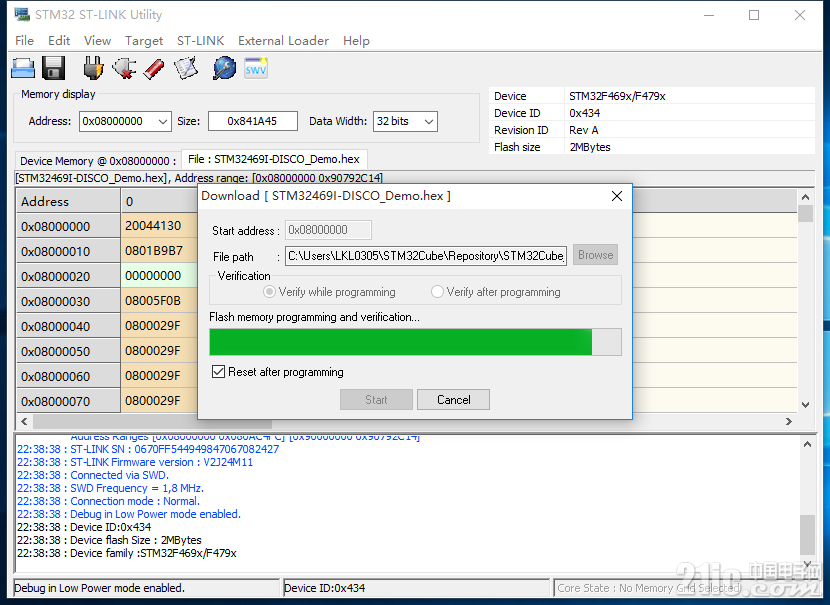830x605 pixels.
Task: Click the flash programming progress bar
Action: (416, 342)
